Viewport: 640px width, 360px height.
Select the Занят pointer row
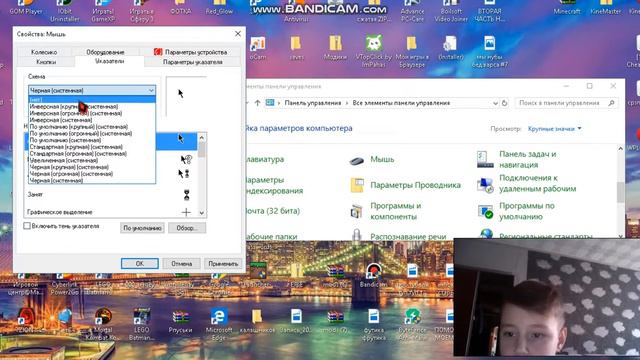pos(111,195)
